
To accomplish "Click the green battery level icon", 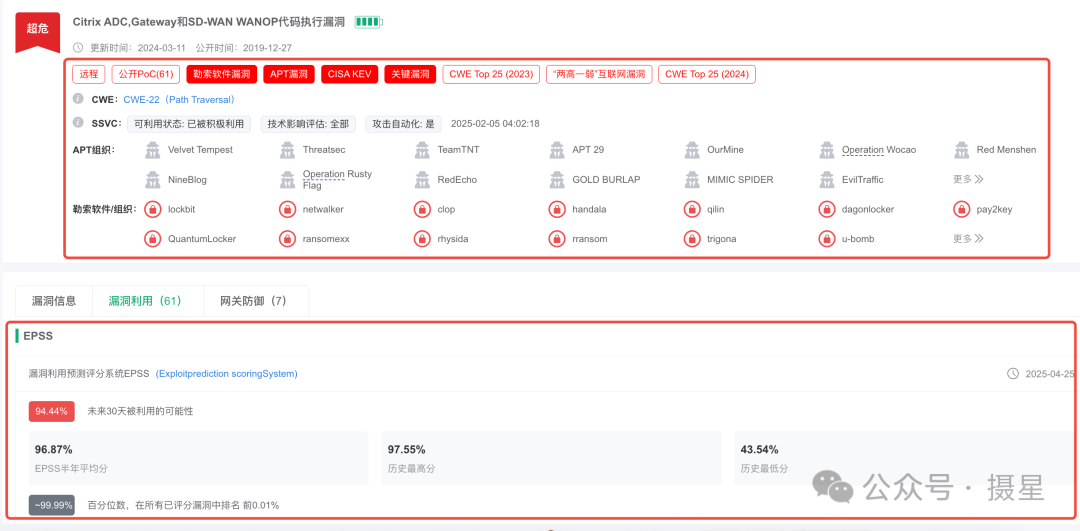I will point(368,23).
